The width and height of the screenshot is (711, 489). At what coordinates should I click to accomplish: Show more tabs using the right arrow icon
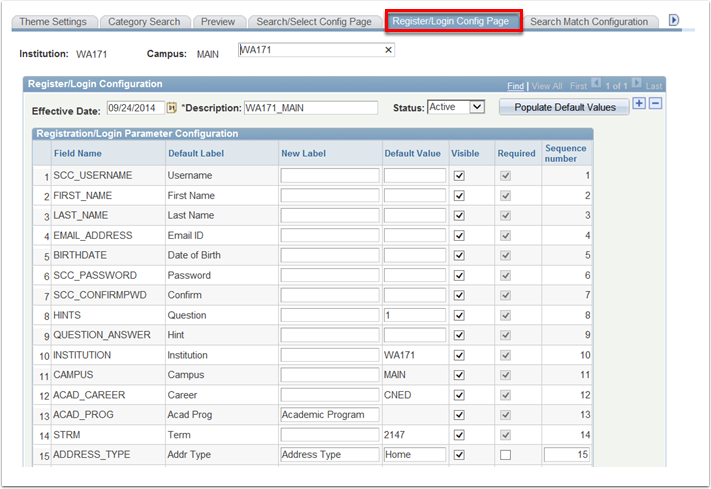pos(674,20)
